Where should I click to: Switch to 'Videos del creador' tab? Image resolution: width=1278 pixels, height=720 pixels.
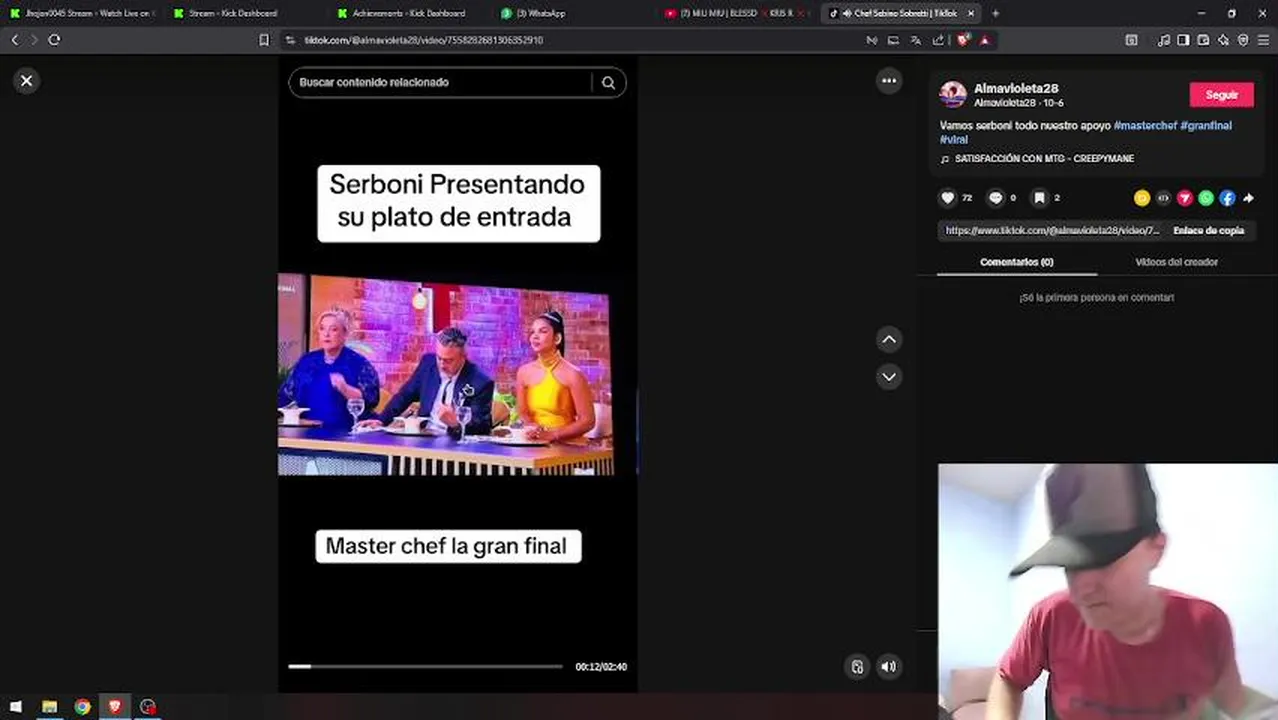click(x=1176, y=262)
